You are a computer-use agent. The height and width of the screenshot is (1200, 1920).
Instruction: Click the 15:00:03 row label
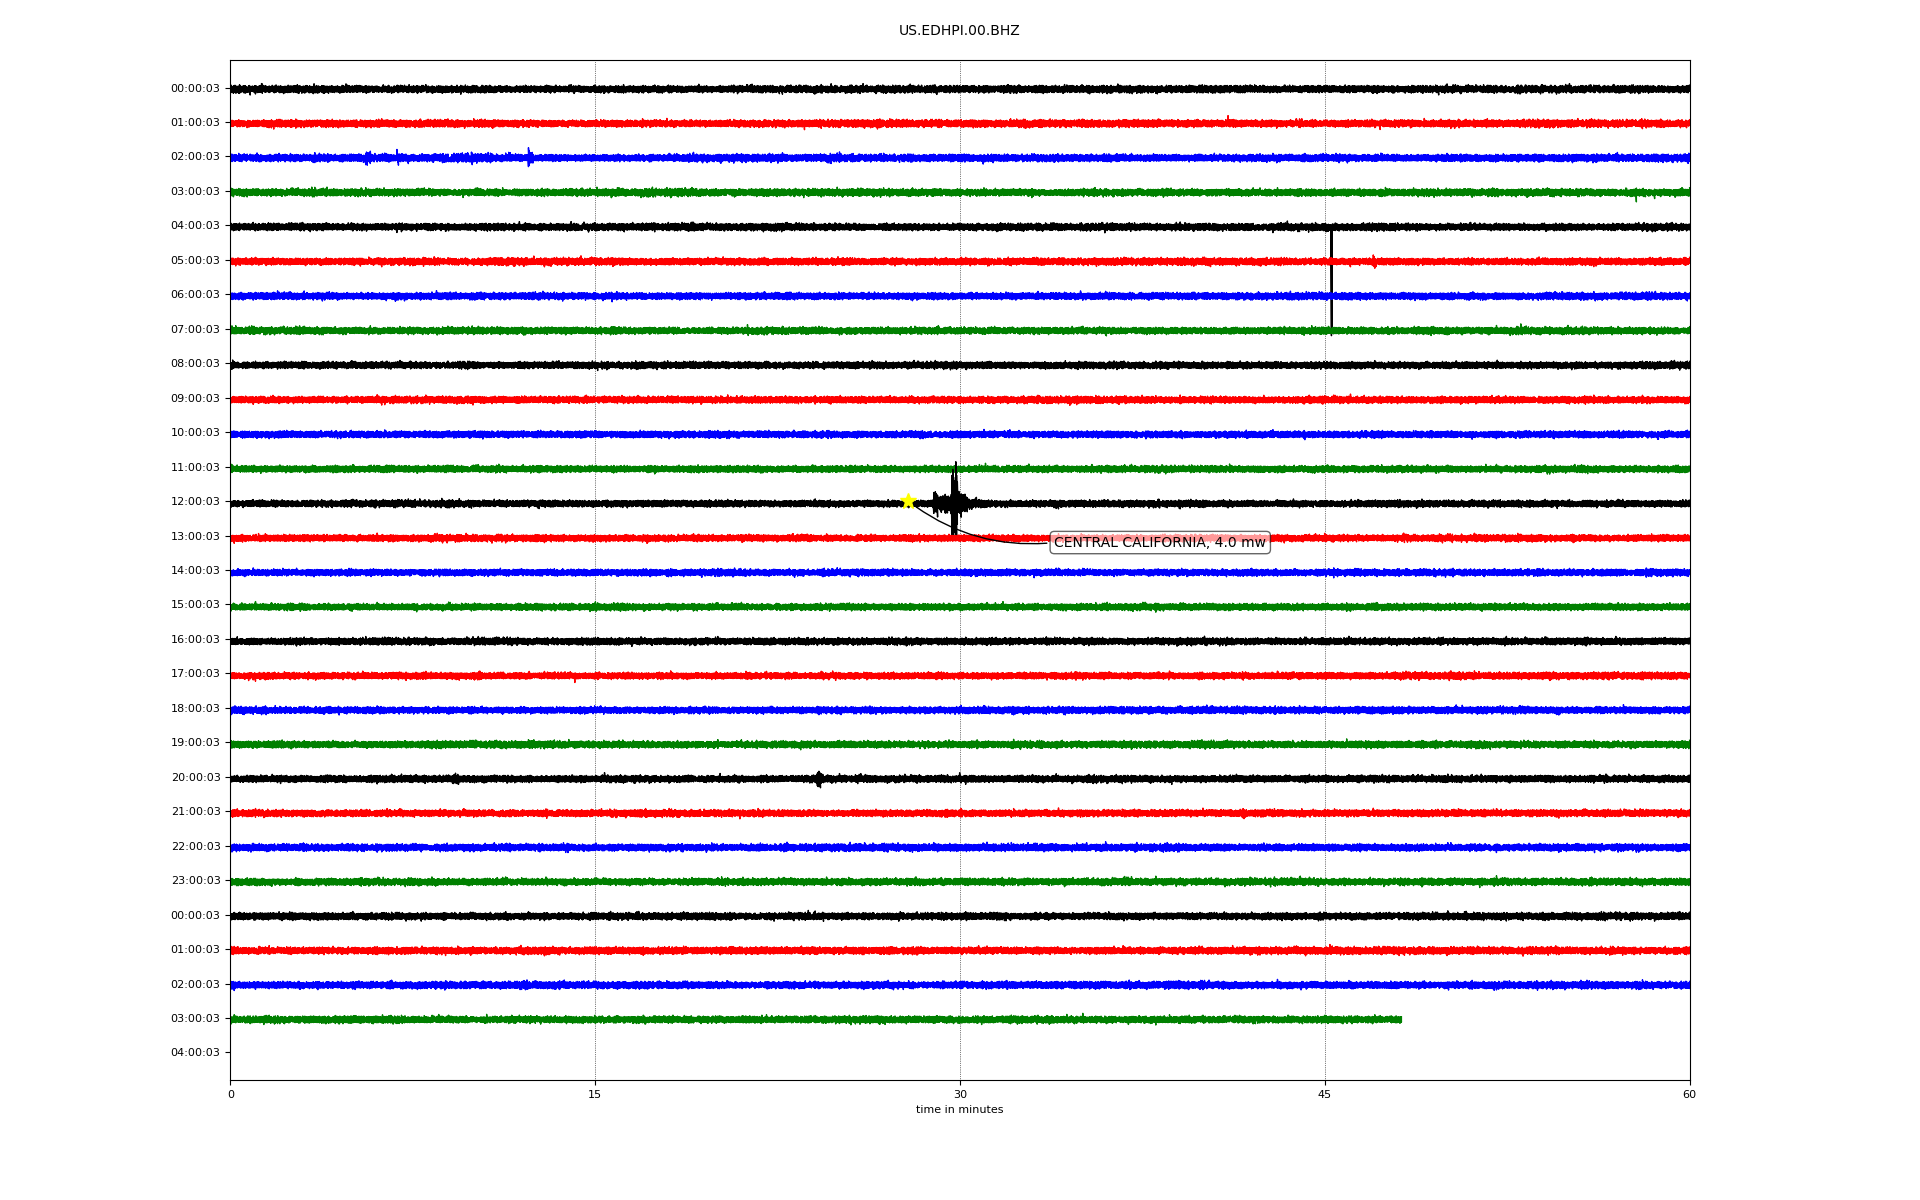point(195,605)
